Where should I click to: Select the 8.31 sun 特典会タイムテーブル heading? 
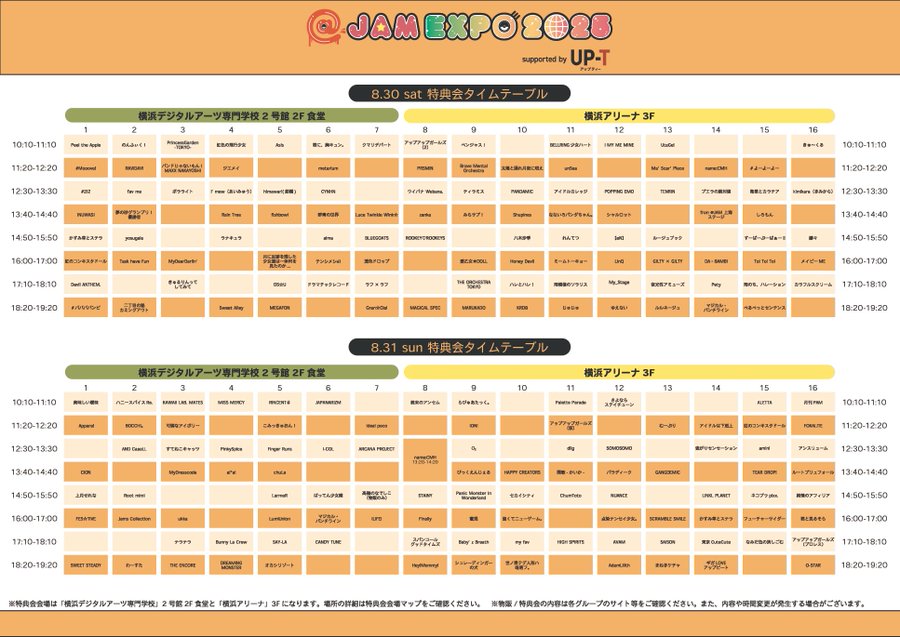459,347
